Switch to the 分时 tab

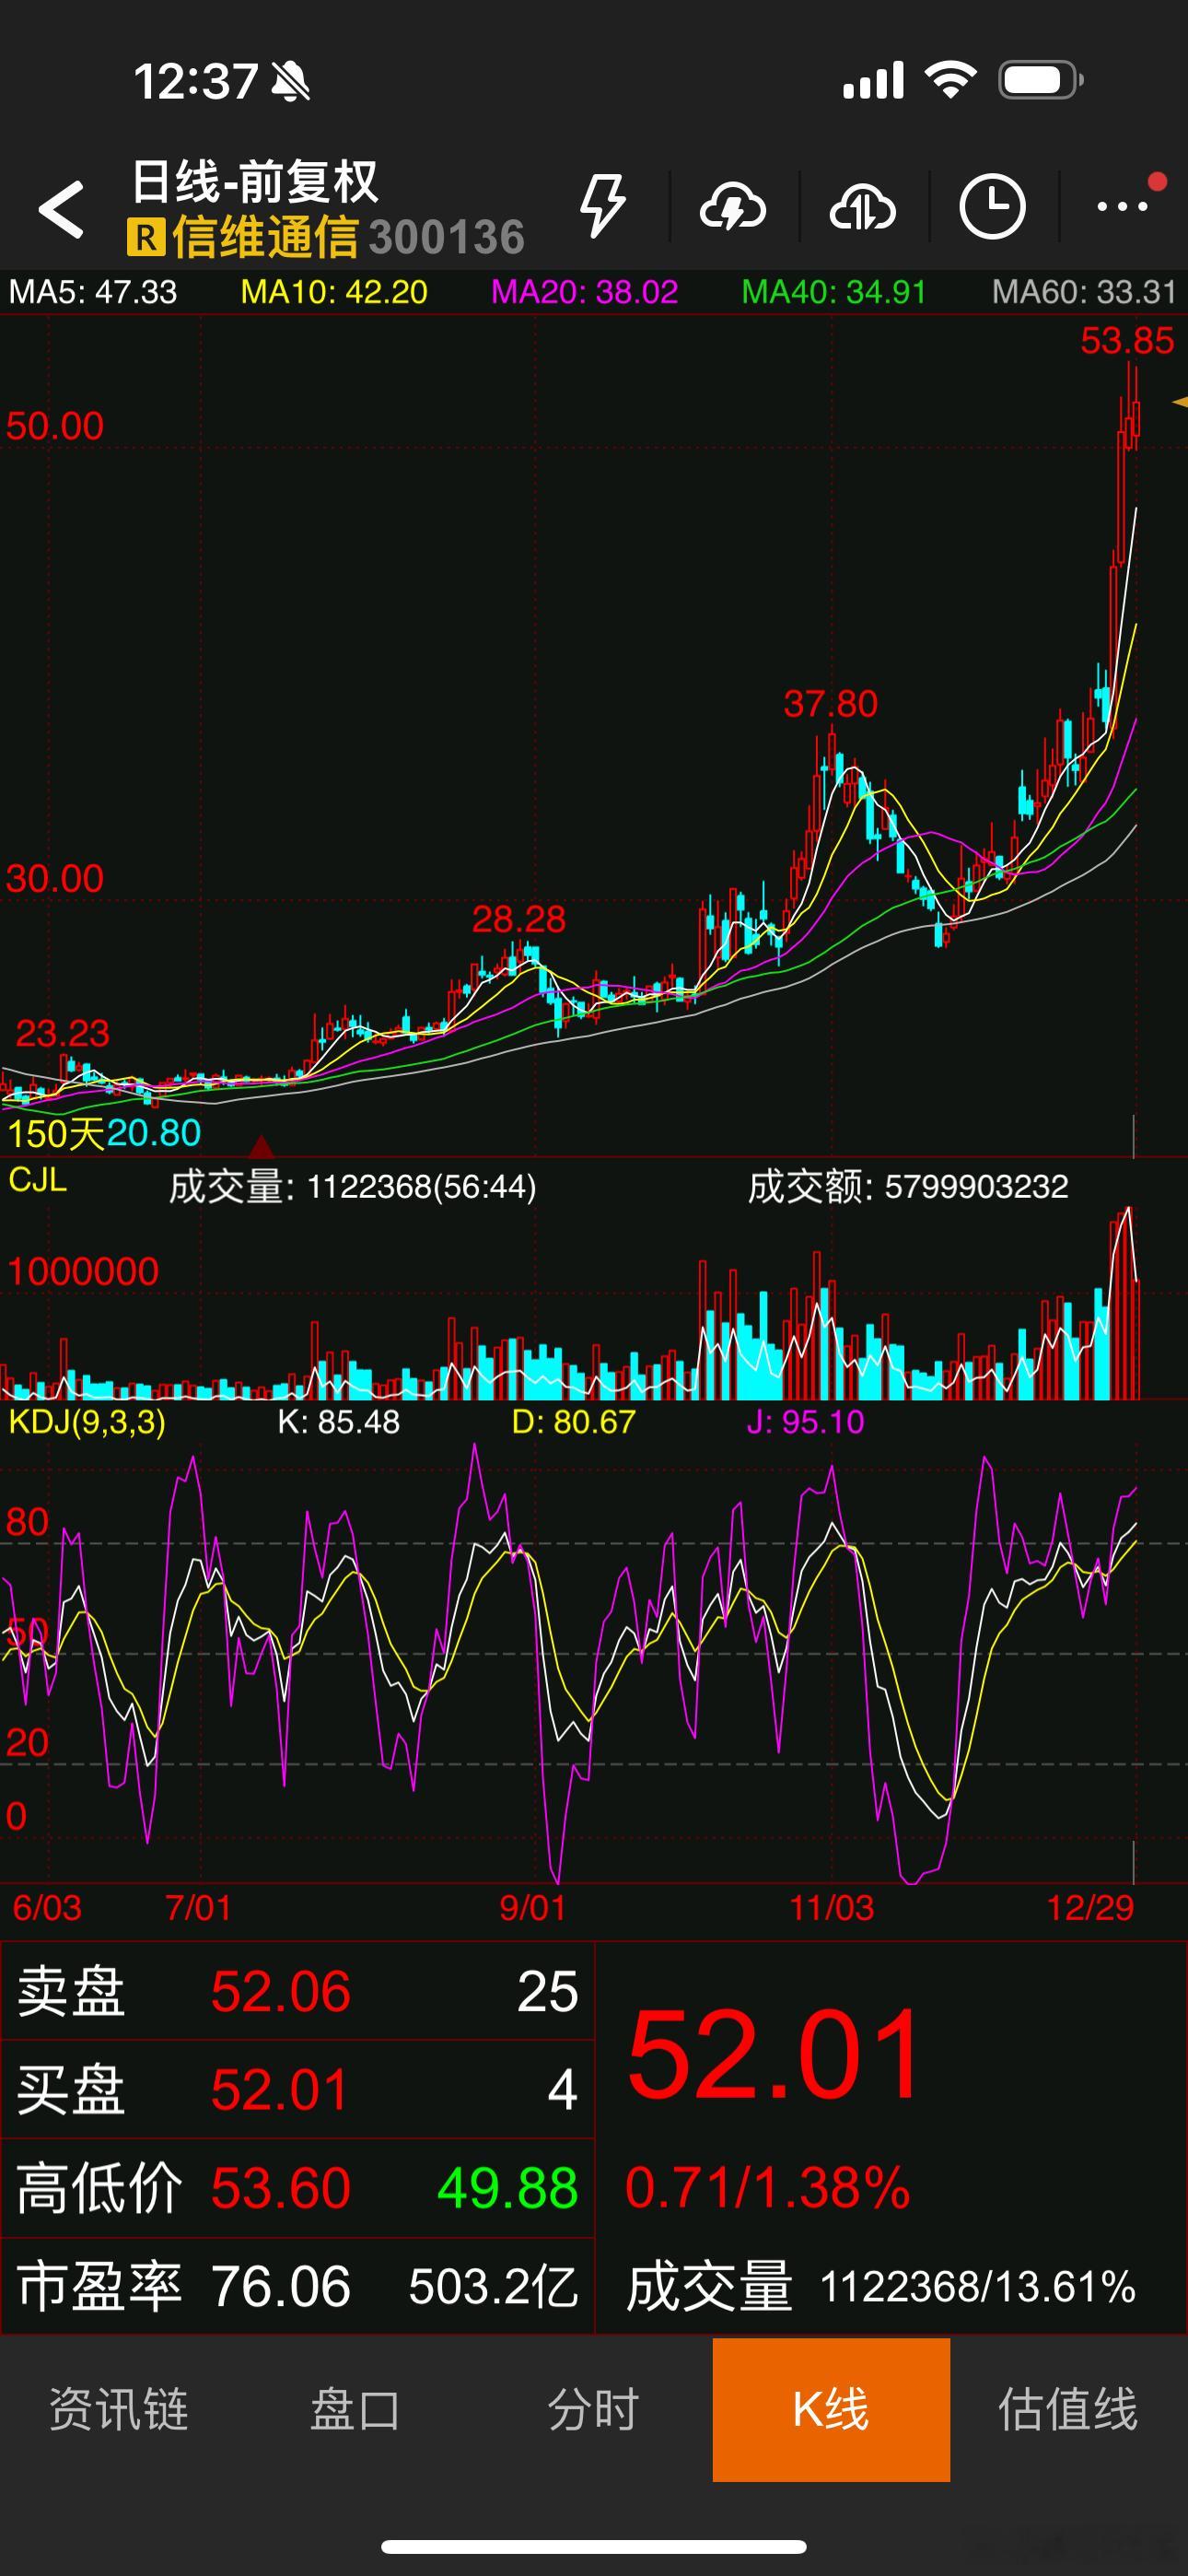(x=594, y=2409)
